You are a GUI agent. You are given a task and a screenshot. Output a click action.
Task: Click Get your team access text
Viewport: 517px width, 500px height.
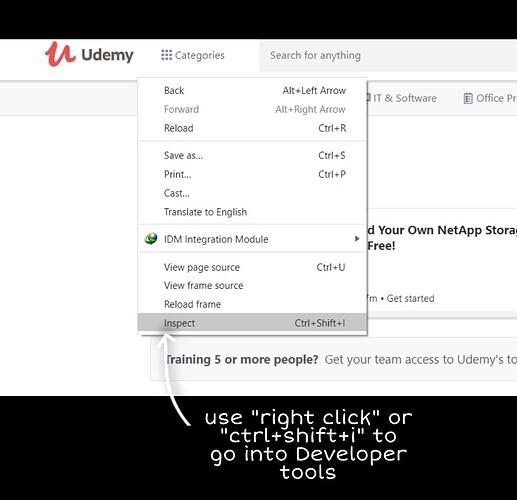(421, 359)
